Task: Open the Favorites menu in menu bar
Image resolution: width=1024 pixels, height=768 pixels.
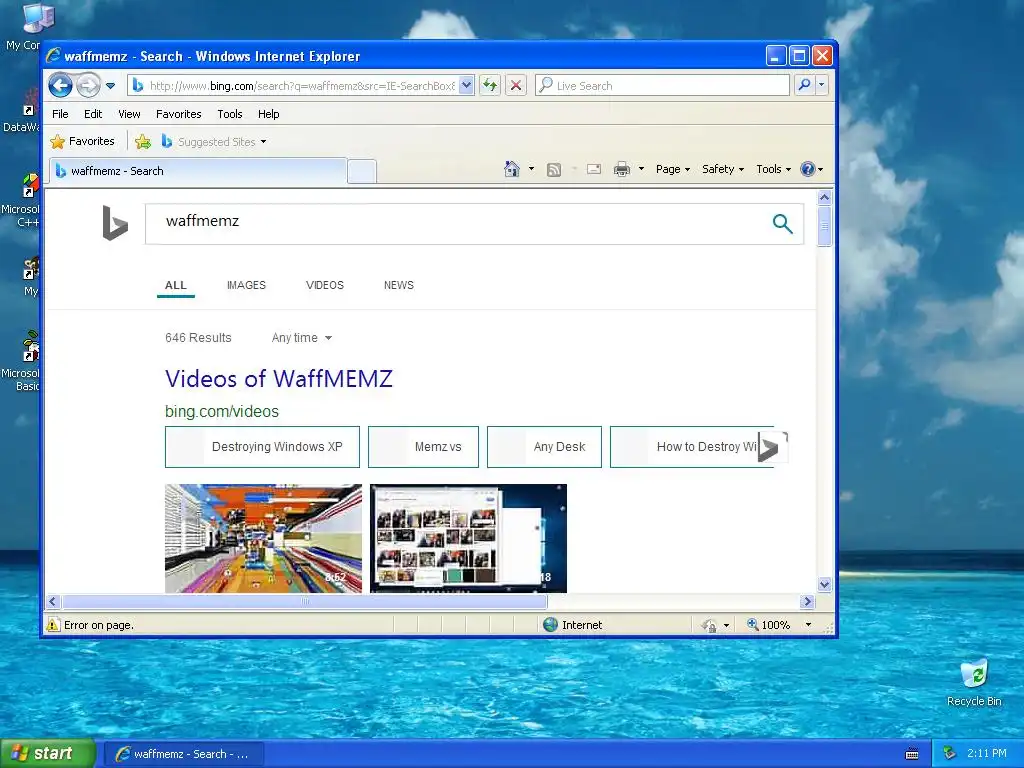Action: [178, 114]
